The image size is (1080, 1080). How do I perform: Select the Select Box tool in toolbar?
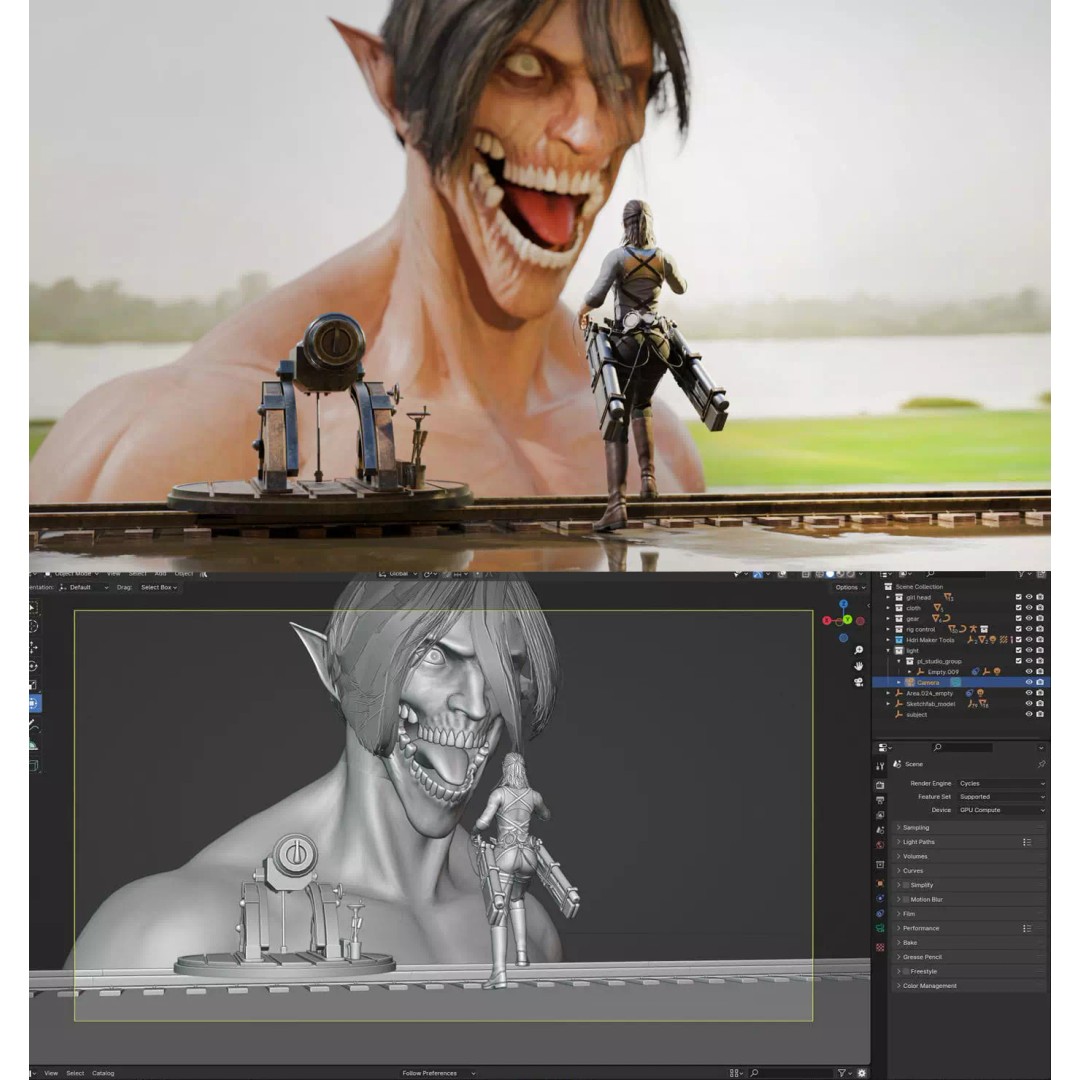click(34, 608)
